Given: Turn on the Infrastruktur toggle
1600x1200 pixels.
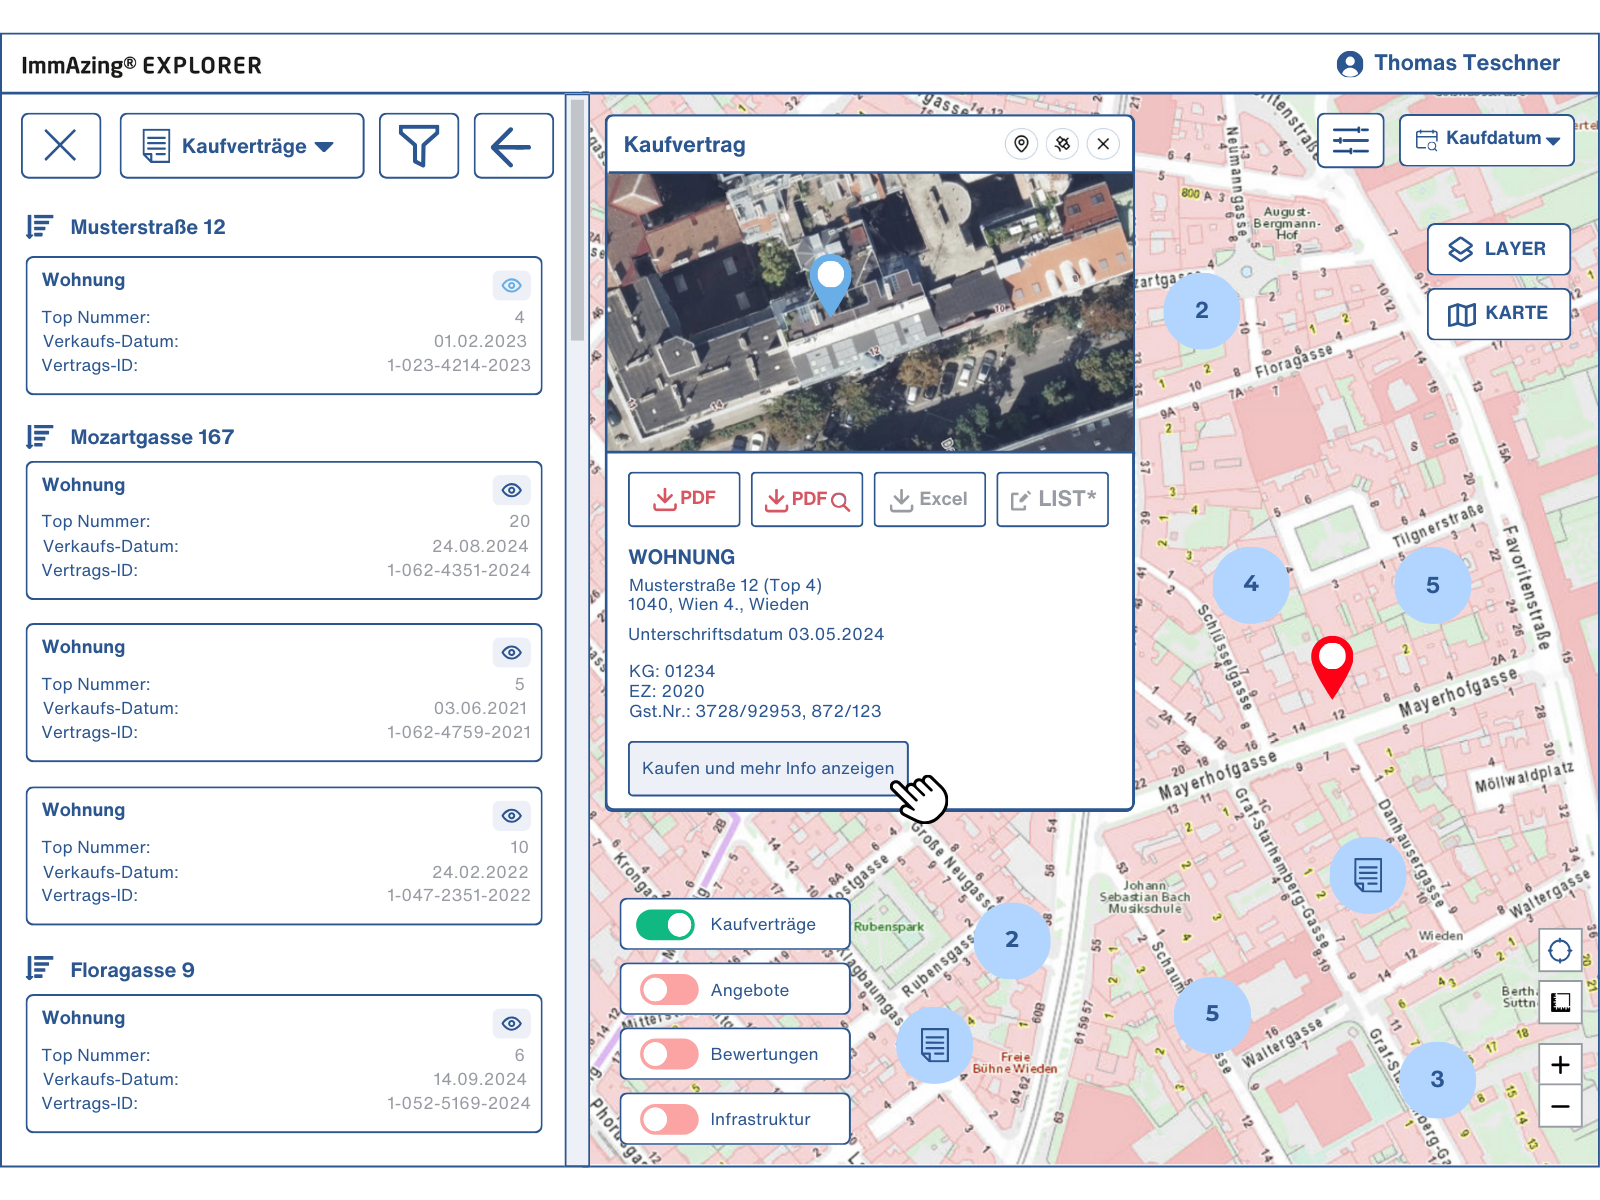Looking at the screenshot, I should pos(669,1119).
